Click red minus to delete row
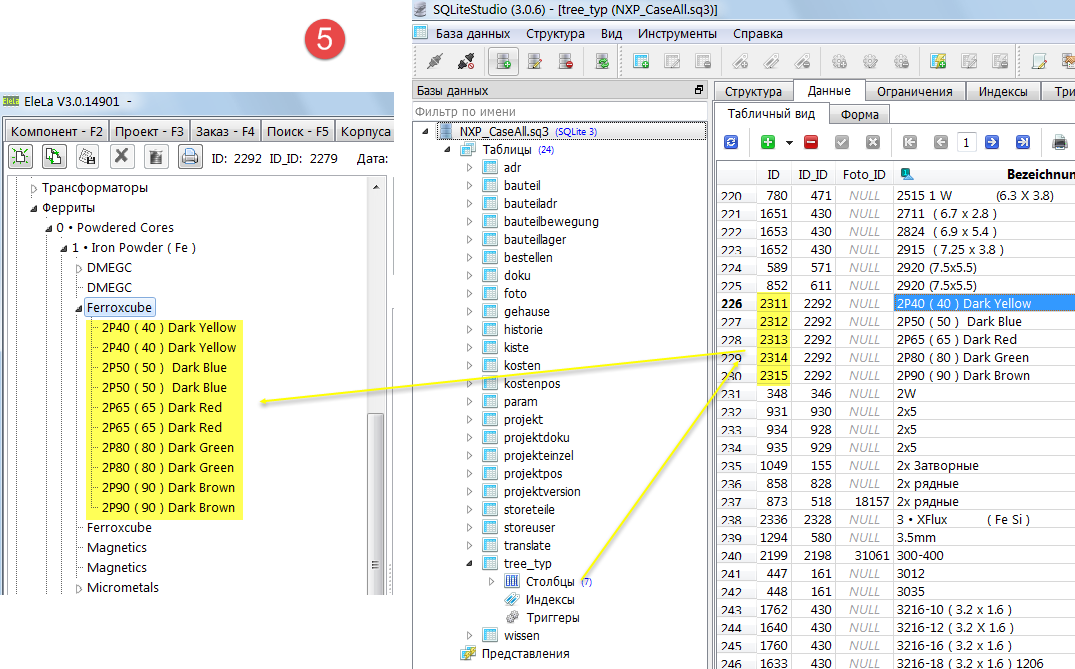This screenshot has width=1075, height=669. (x=811, y=142)
